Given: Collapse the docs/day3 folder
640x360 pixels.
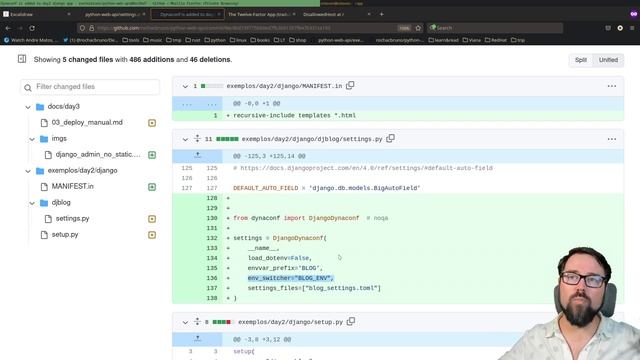Looking at the screenshot, I should 28,107.
